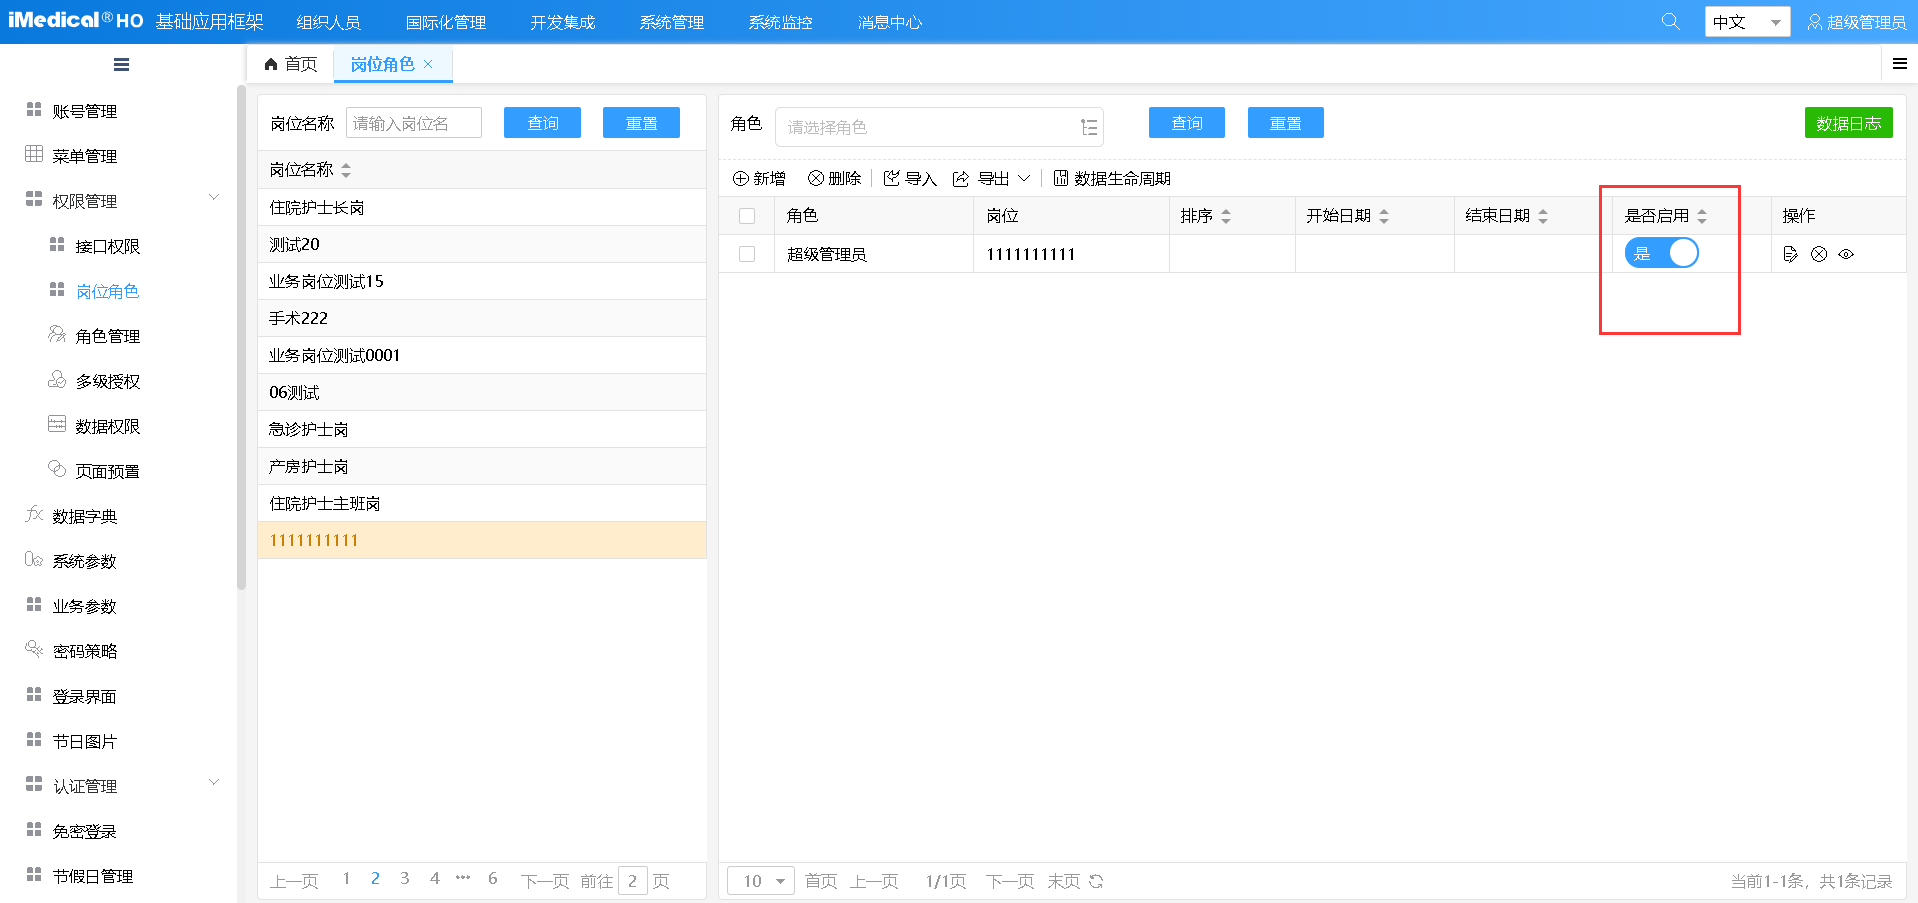Open the 数据生命周期 toolbar item
The height and width of the screenshot is (903, 1918).
coord(1111,178)
